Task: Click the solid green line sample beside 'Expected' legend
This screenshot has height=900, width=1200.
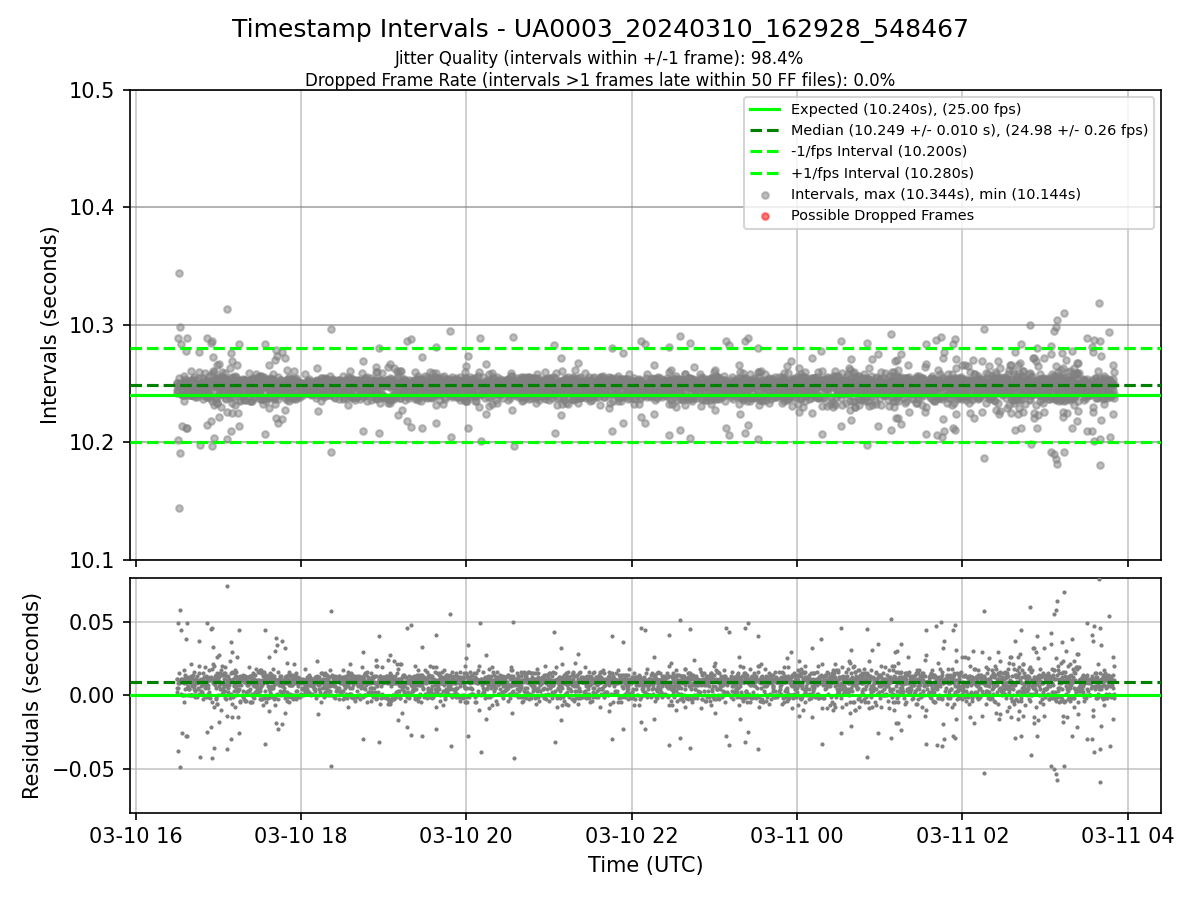Action: click(x=765, y=109)
